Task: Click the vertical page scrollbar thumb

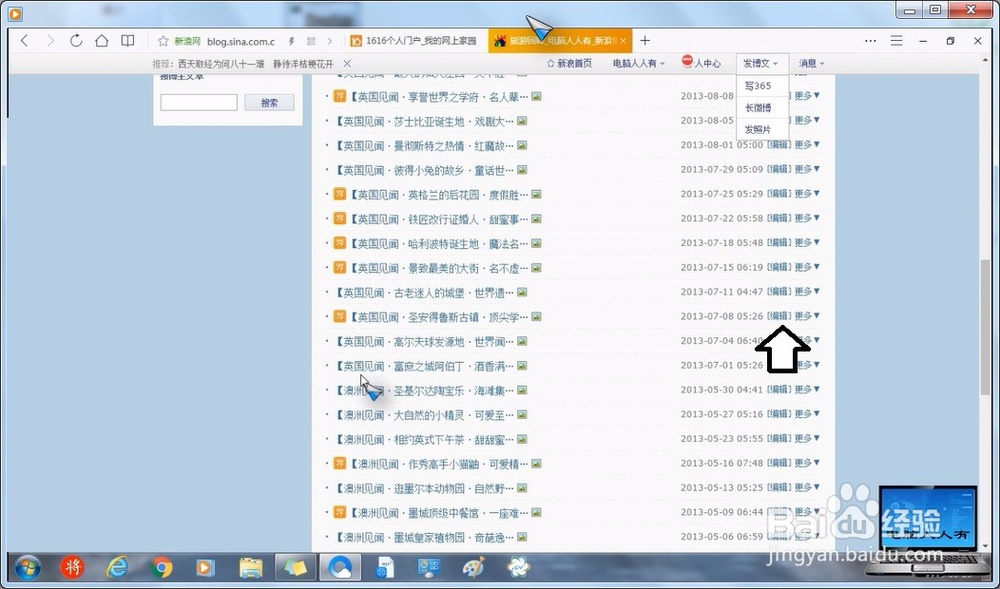Action: [x=985, y=326]
